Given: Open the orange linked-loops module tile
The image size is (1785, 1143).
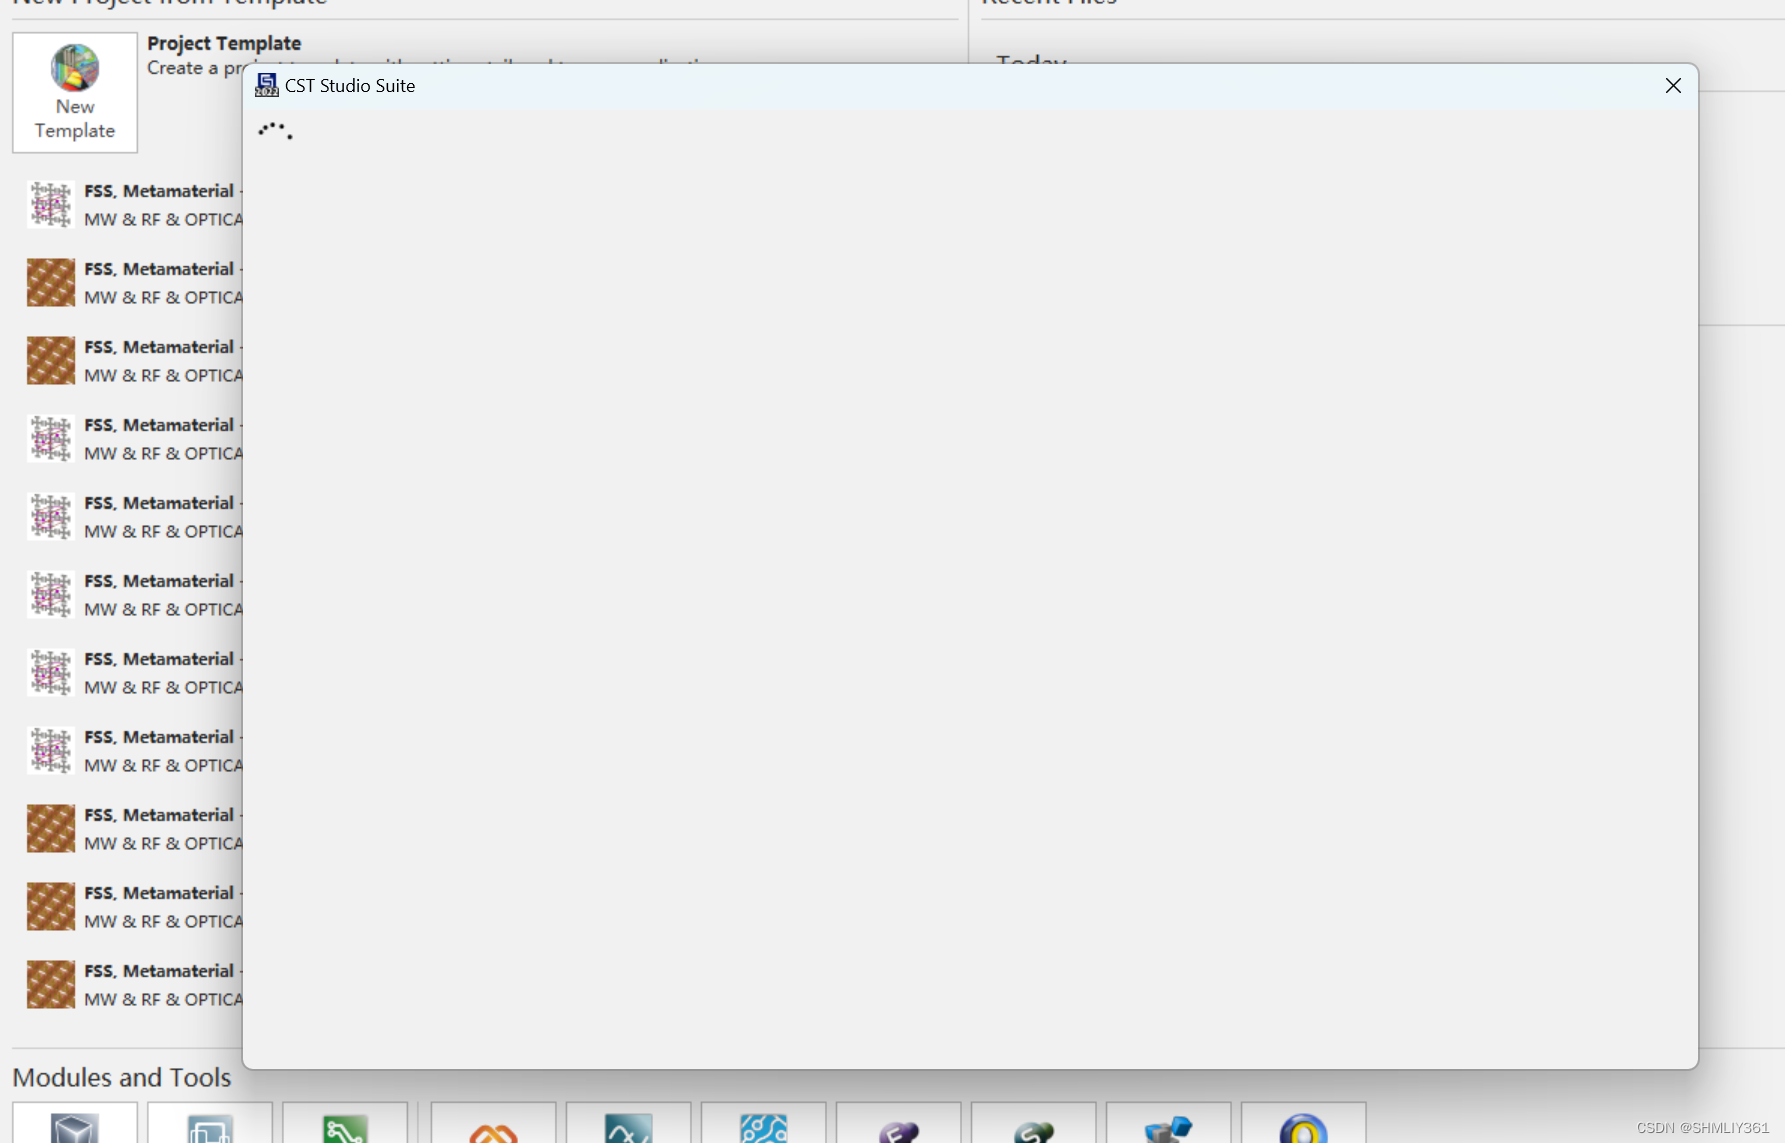Looking at the screenshot, I should [493, 1124].
